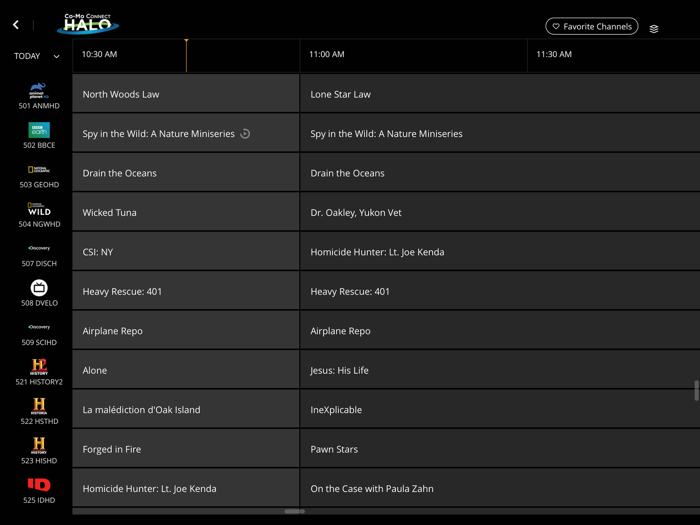
Task: Click restart icon on Spy in the Wild
Action: point(245,133)
